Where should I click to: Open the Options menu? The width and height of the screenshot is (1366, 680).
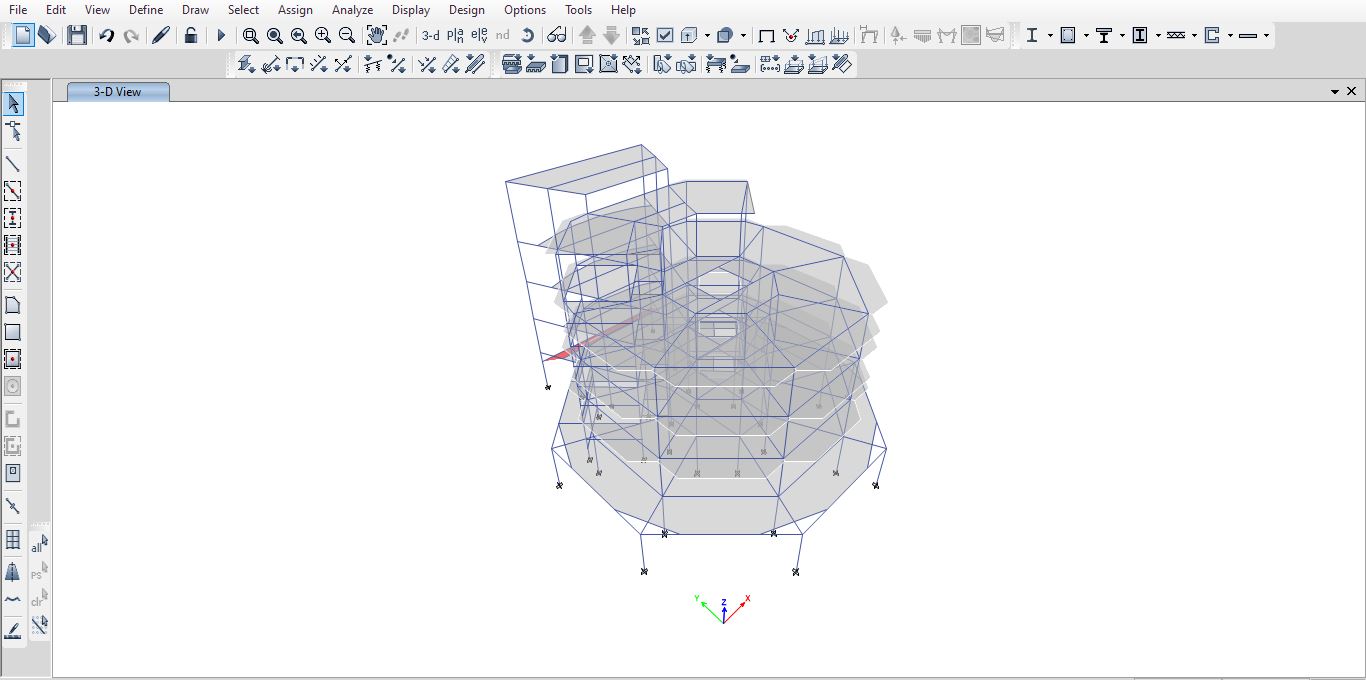[525, 10]
